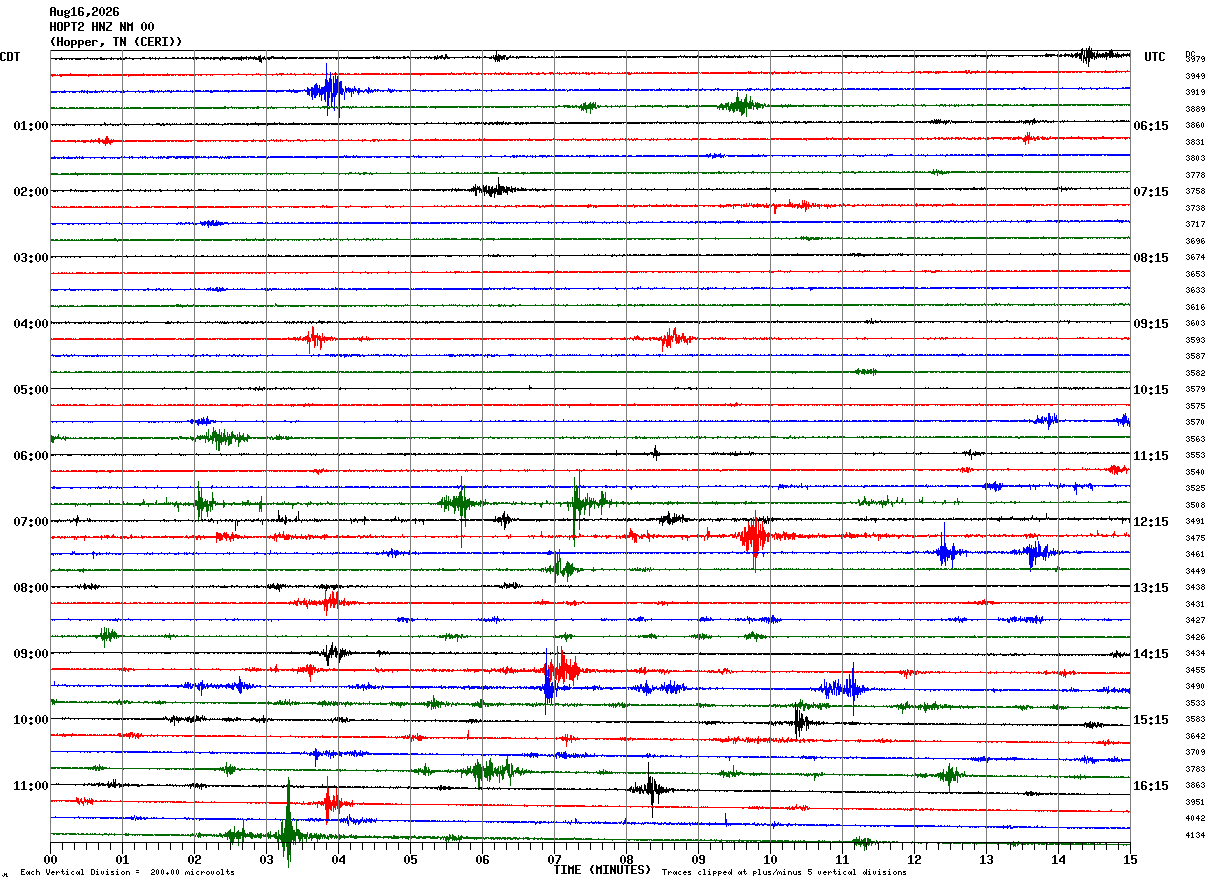This screenshot has width=1210, height=886.
Task: Select the 07:00 CDT hour label
Action: click(31, 522)
